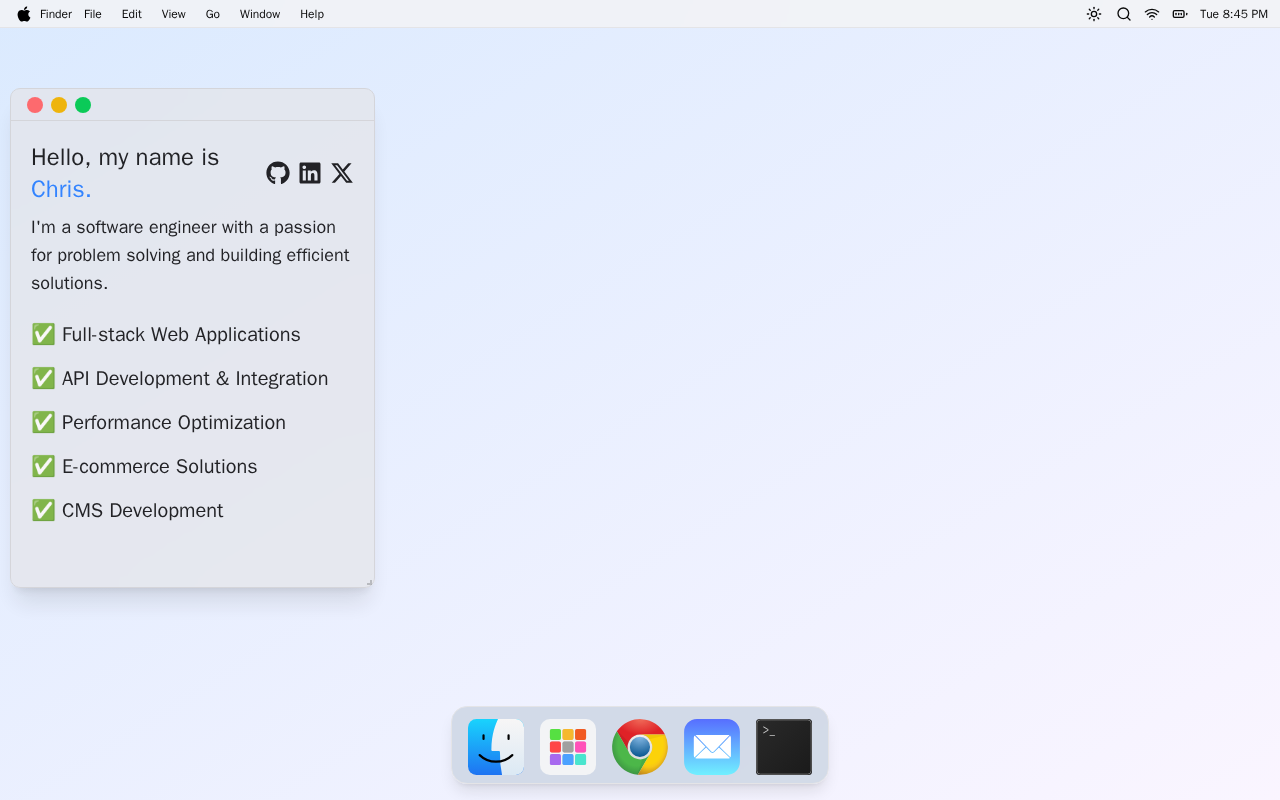
Task: Click the name 'Chris.' in the heading
Action: point(61,189)
